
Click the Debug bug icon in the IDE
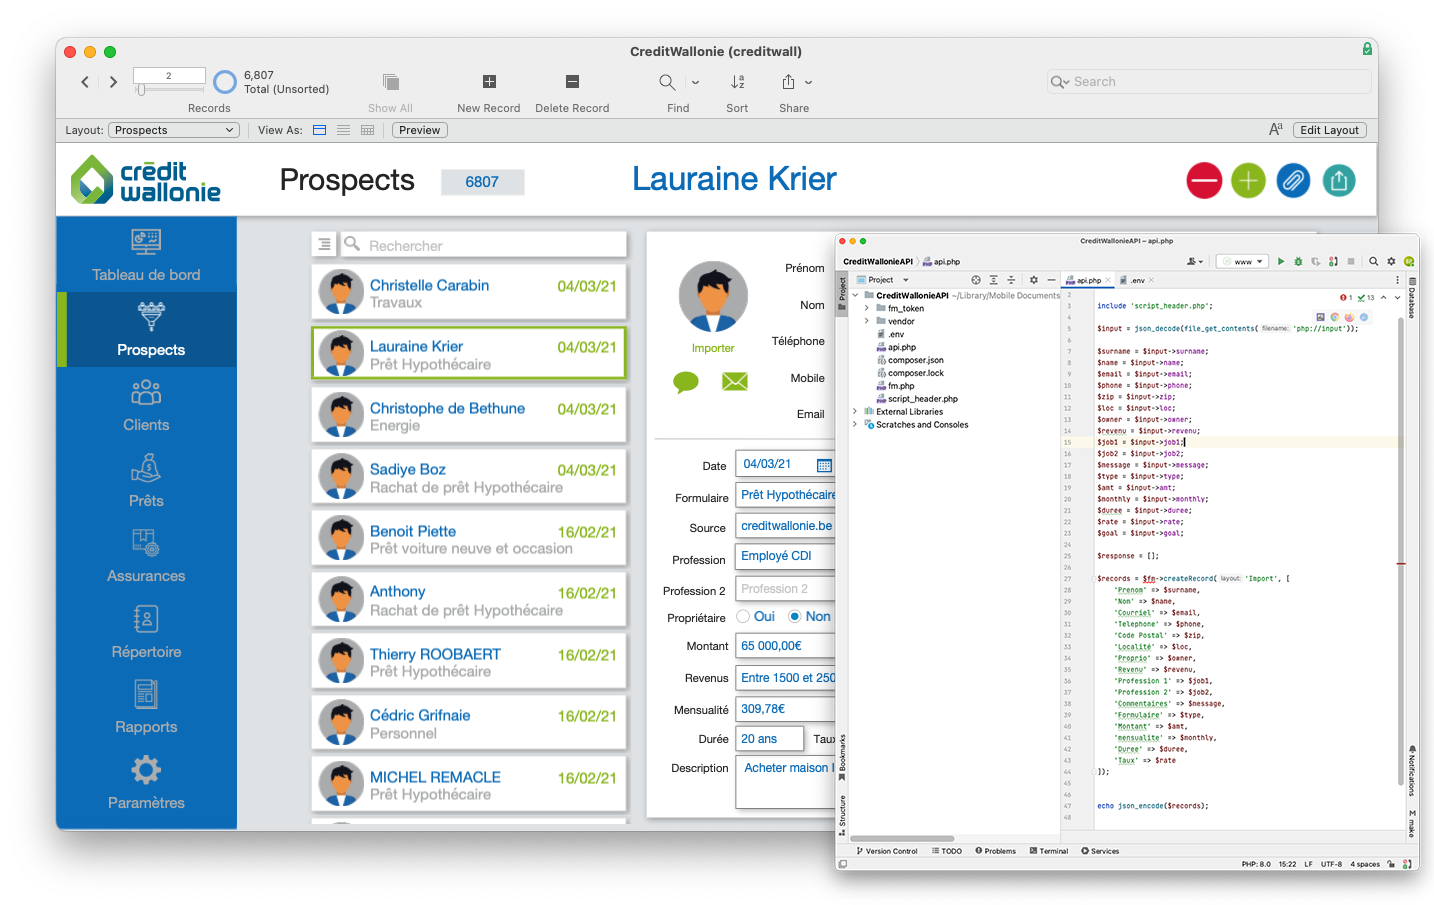coord(1298,261)
